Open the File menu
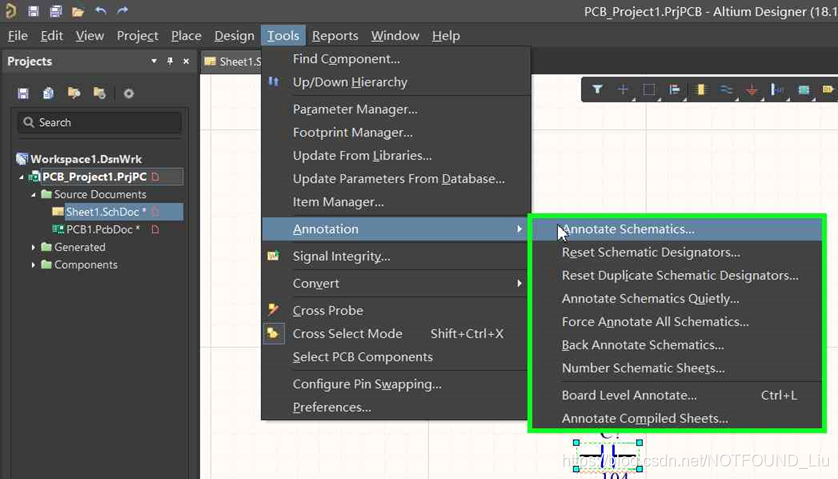Screen dimensions: 838x479 18,36
